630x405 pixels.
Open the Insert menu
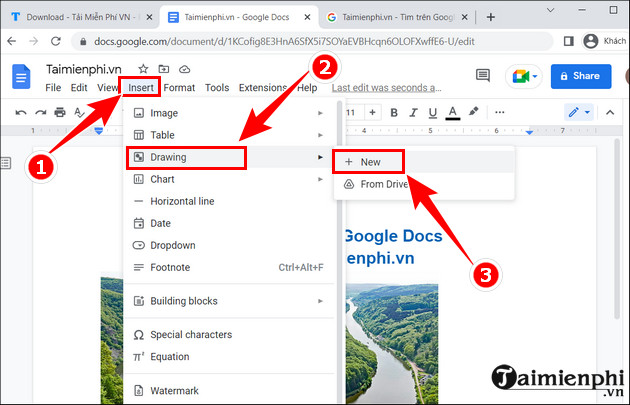pos(141,88)
